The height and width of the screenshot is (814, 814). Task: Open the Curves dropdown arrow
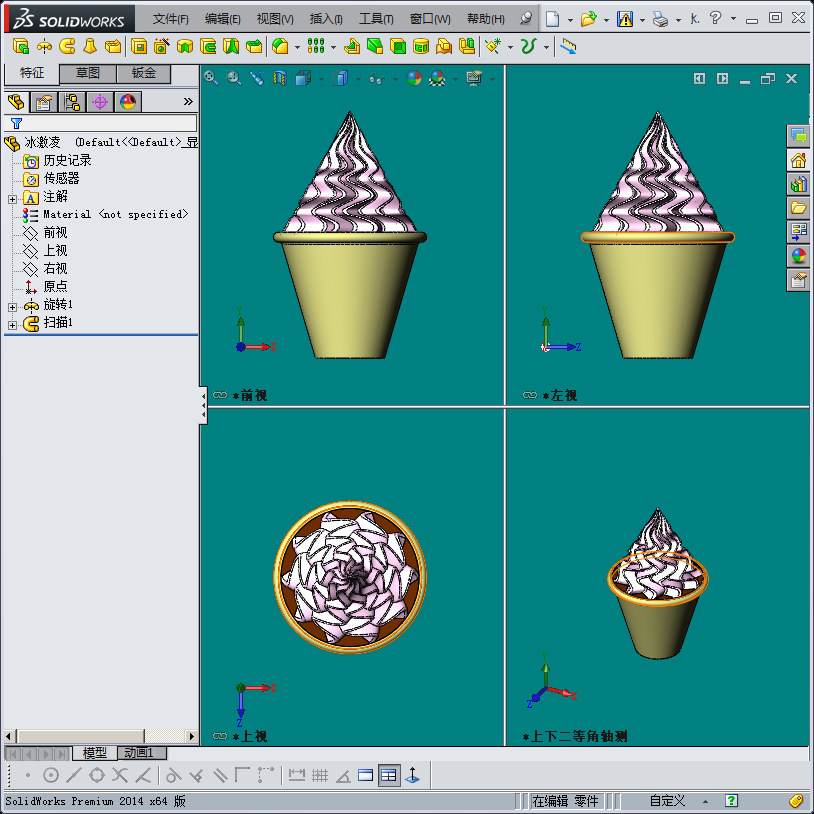click(x=546, y=48)
